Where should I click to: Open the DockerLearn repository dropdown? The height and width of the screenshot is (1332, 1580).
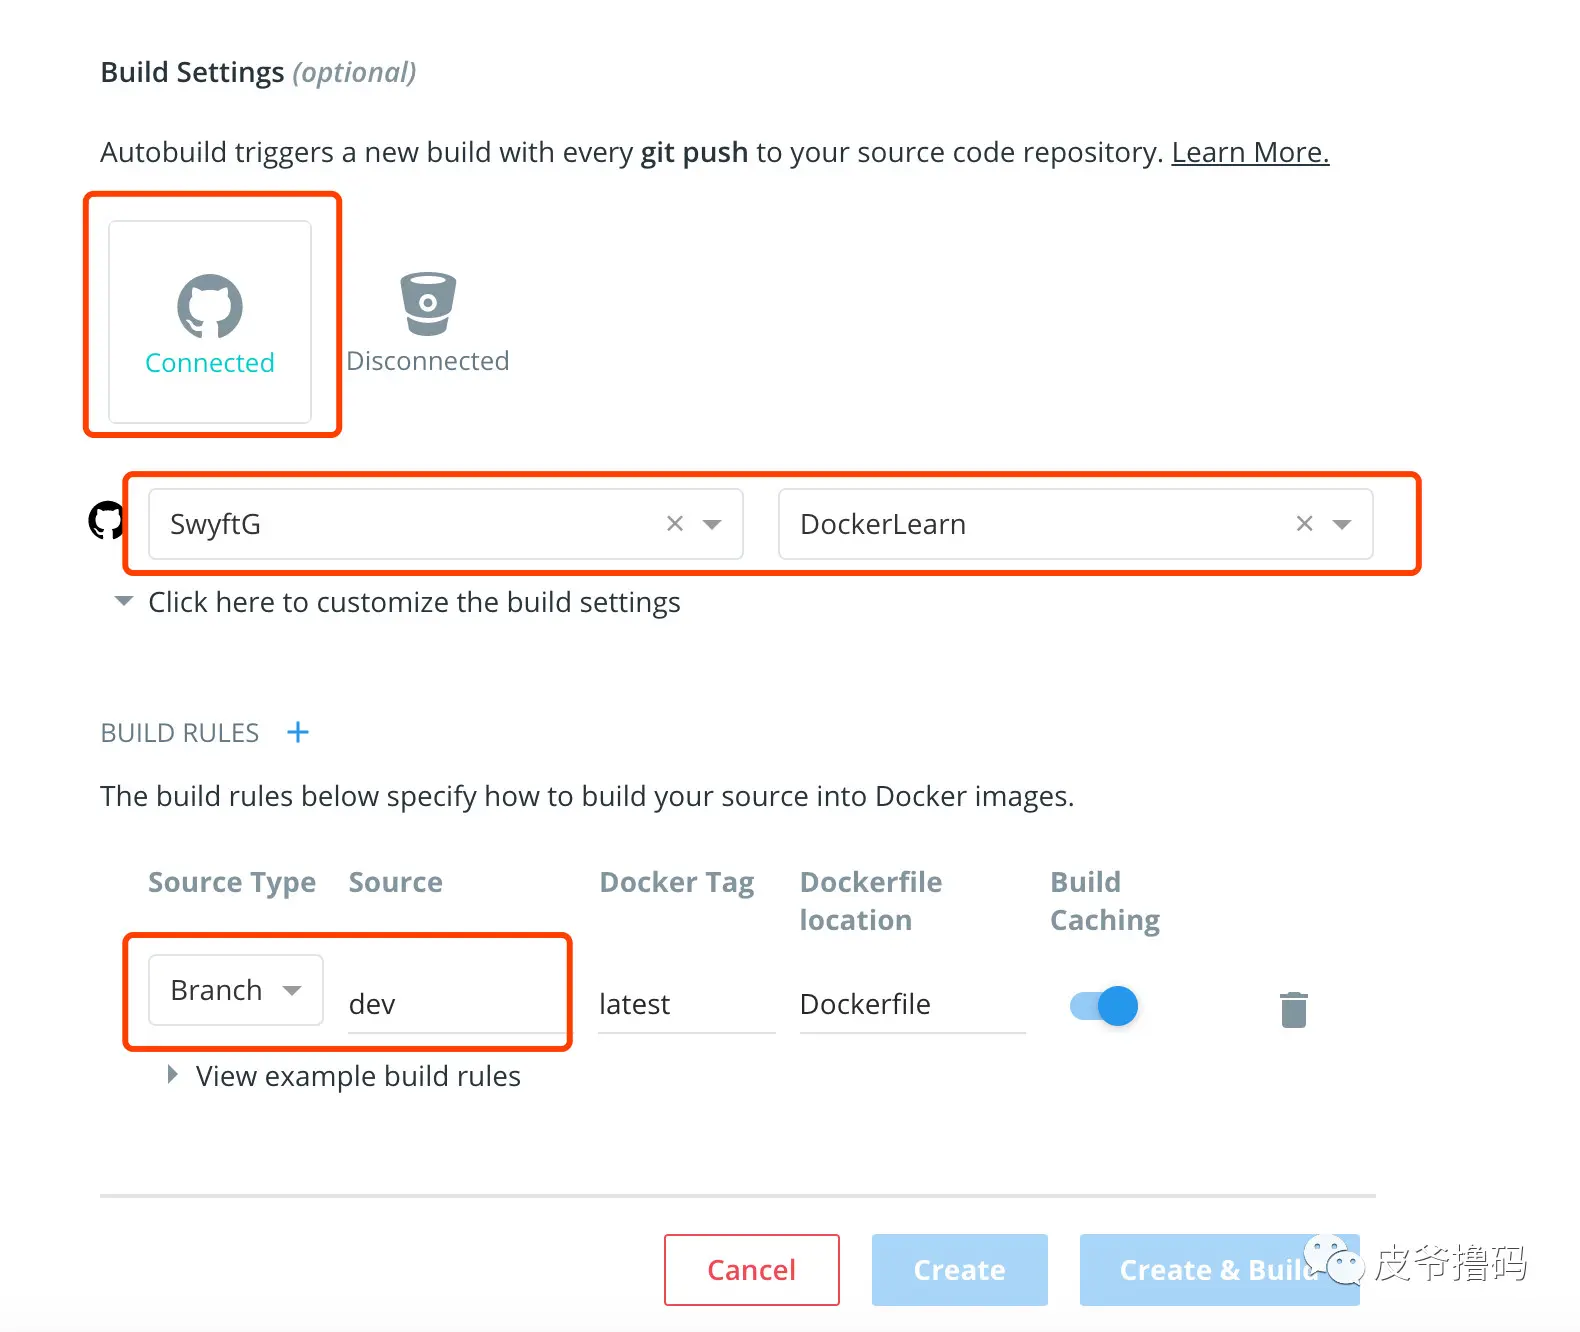[1342, 524]
